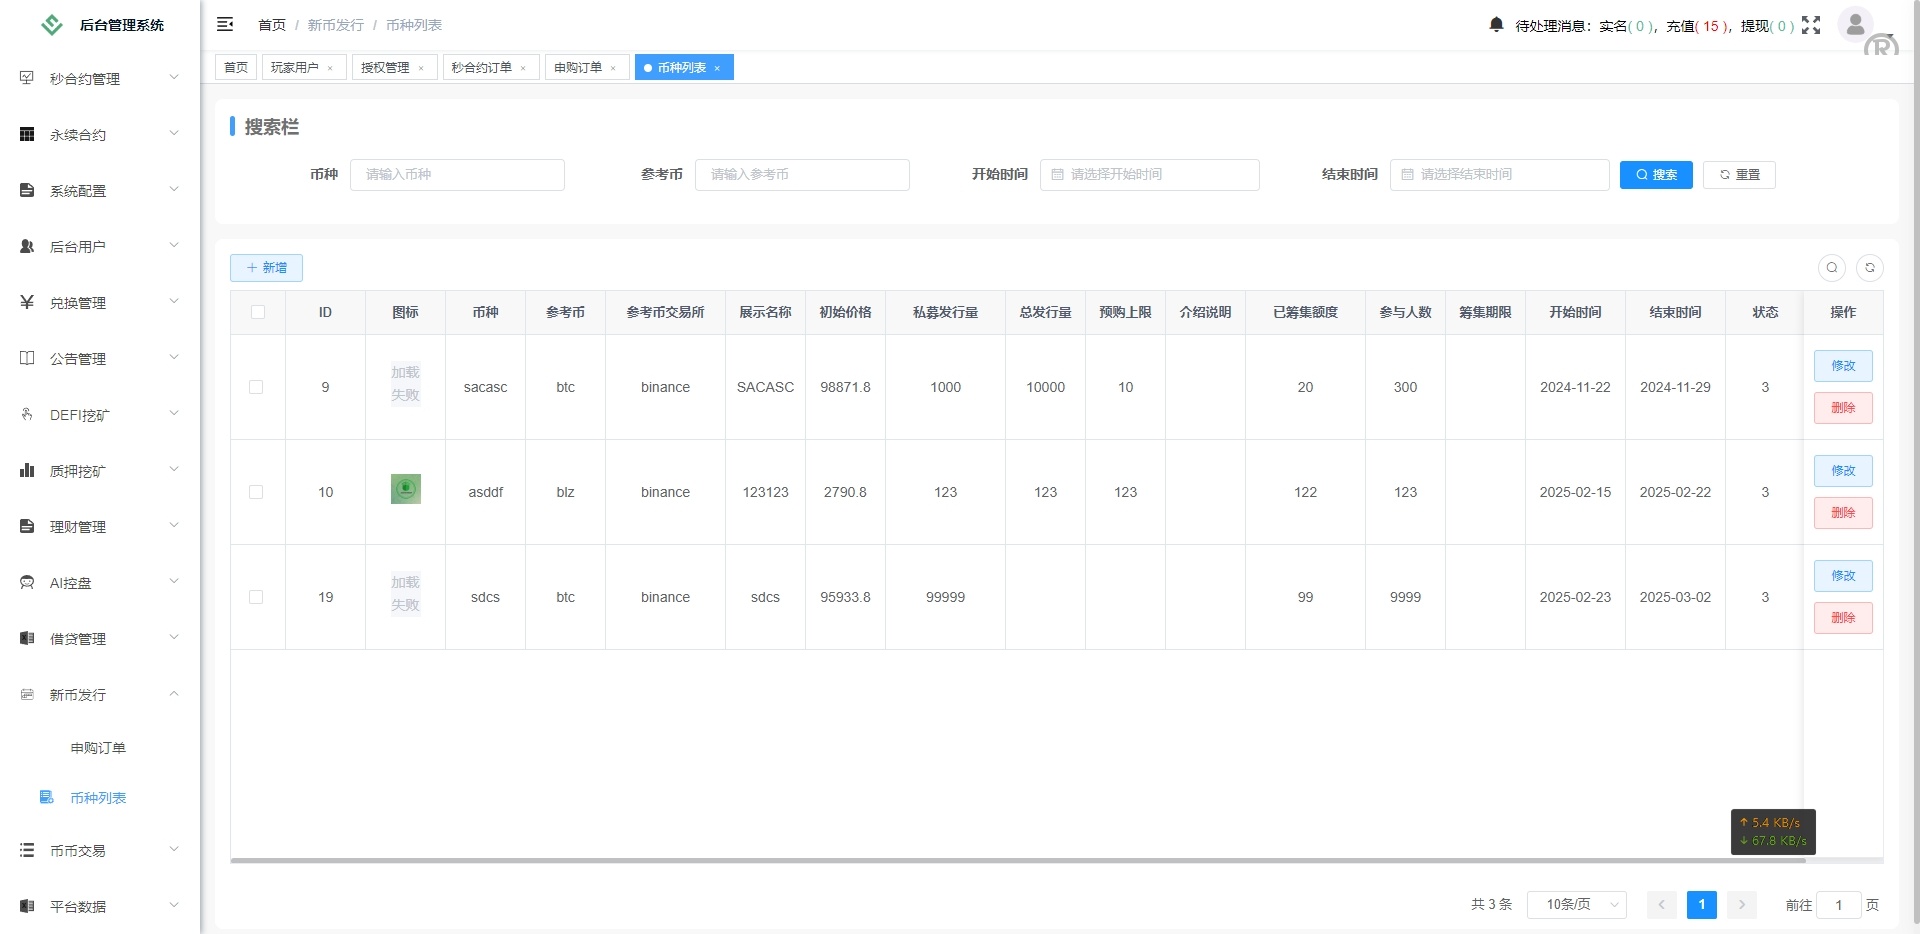
Task: Check the row checkbox for ID 19
Action: [257, 597]
